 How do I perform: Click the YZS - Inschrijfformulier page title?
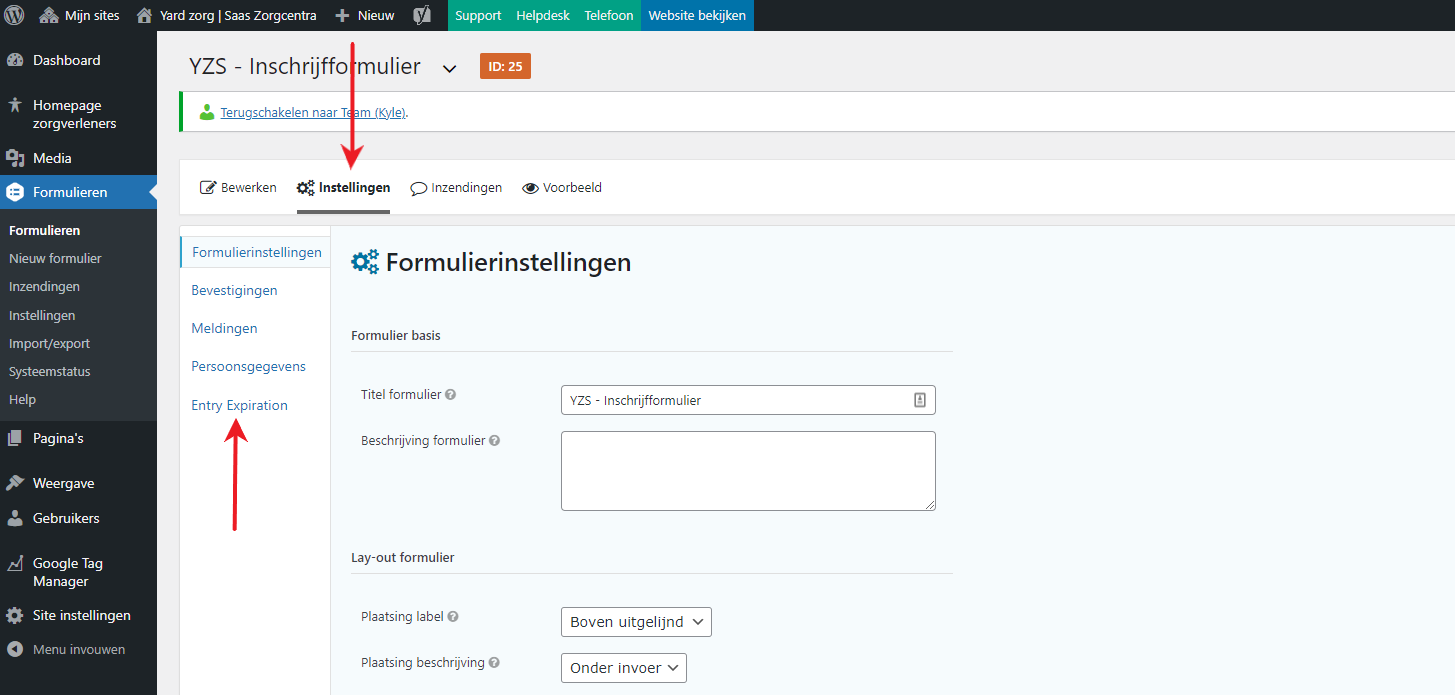[305, 67]
